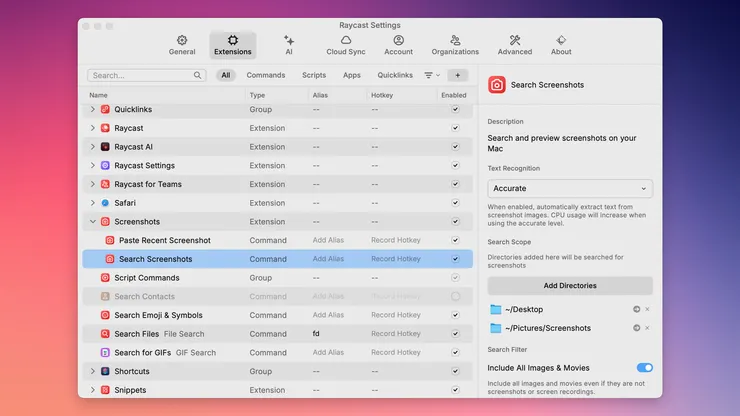Disable the Quicklinks enabled checkbox
Screen dimensions: 740x416
pyautogui.click(x=455, y=109)
